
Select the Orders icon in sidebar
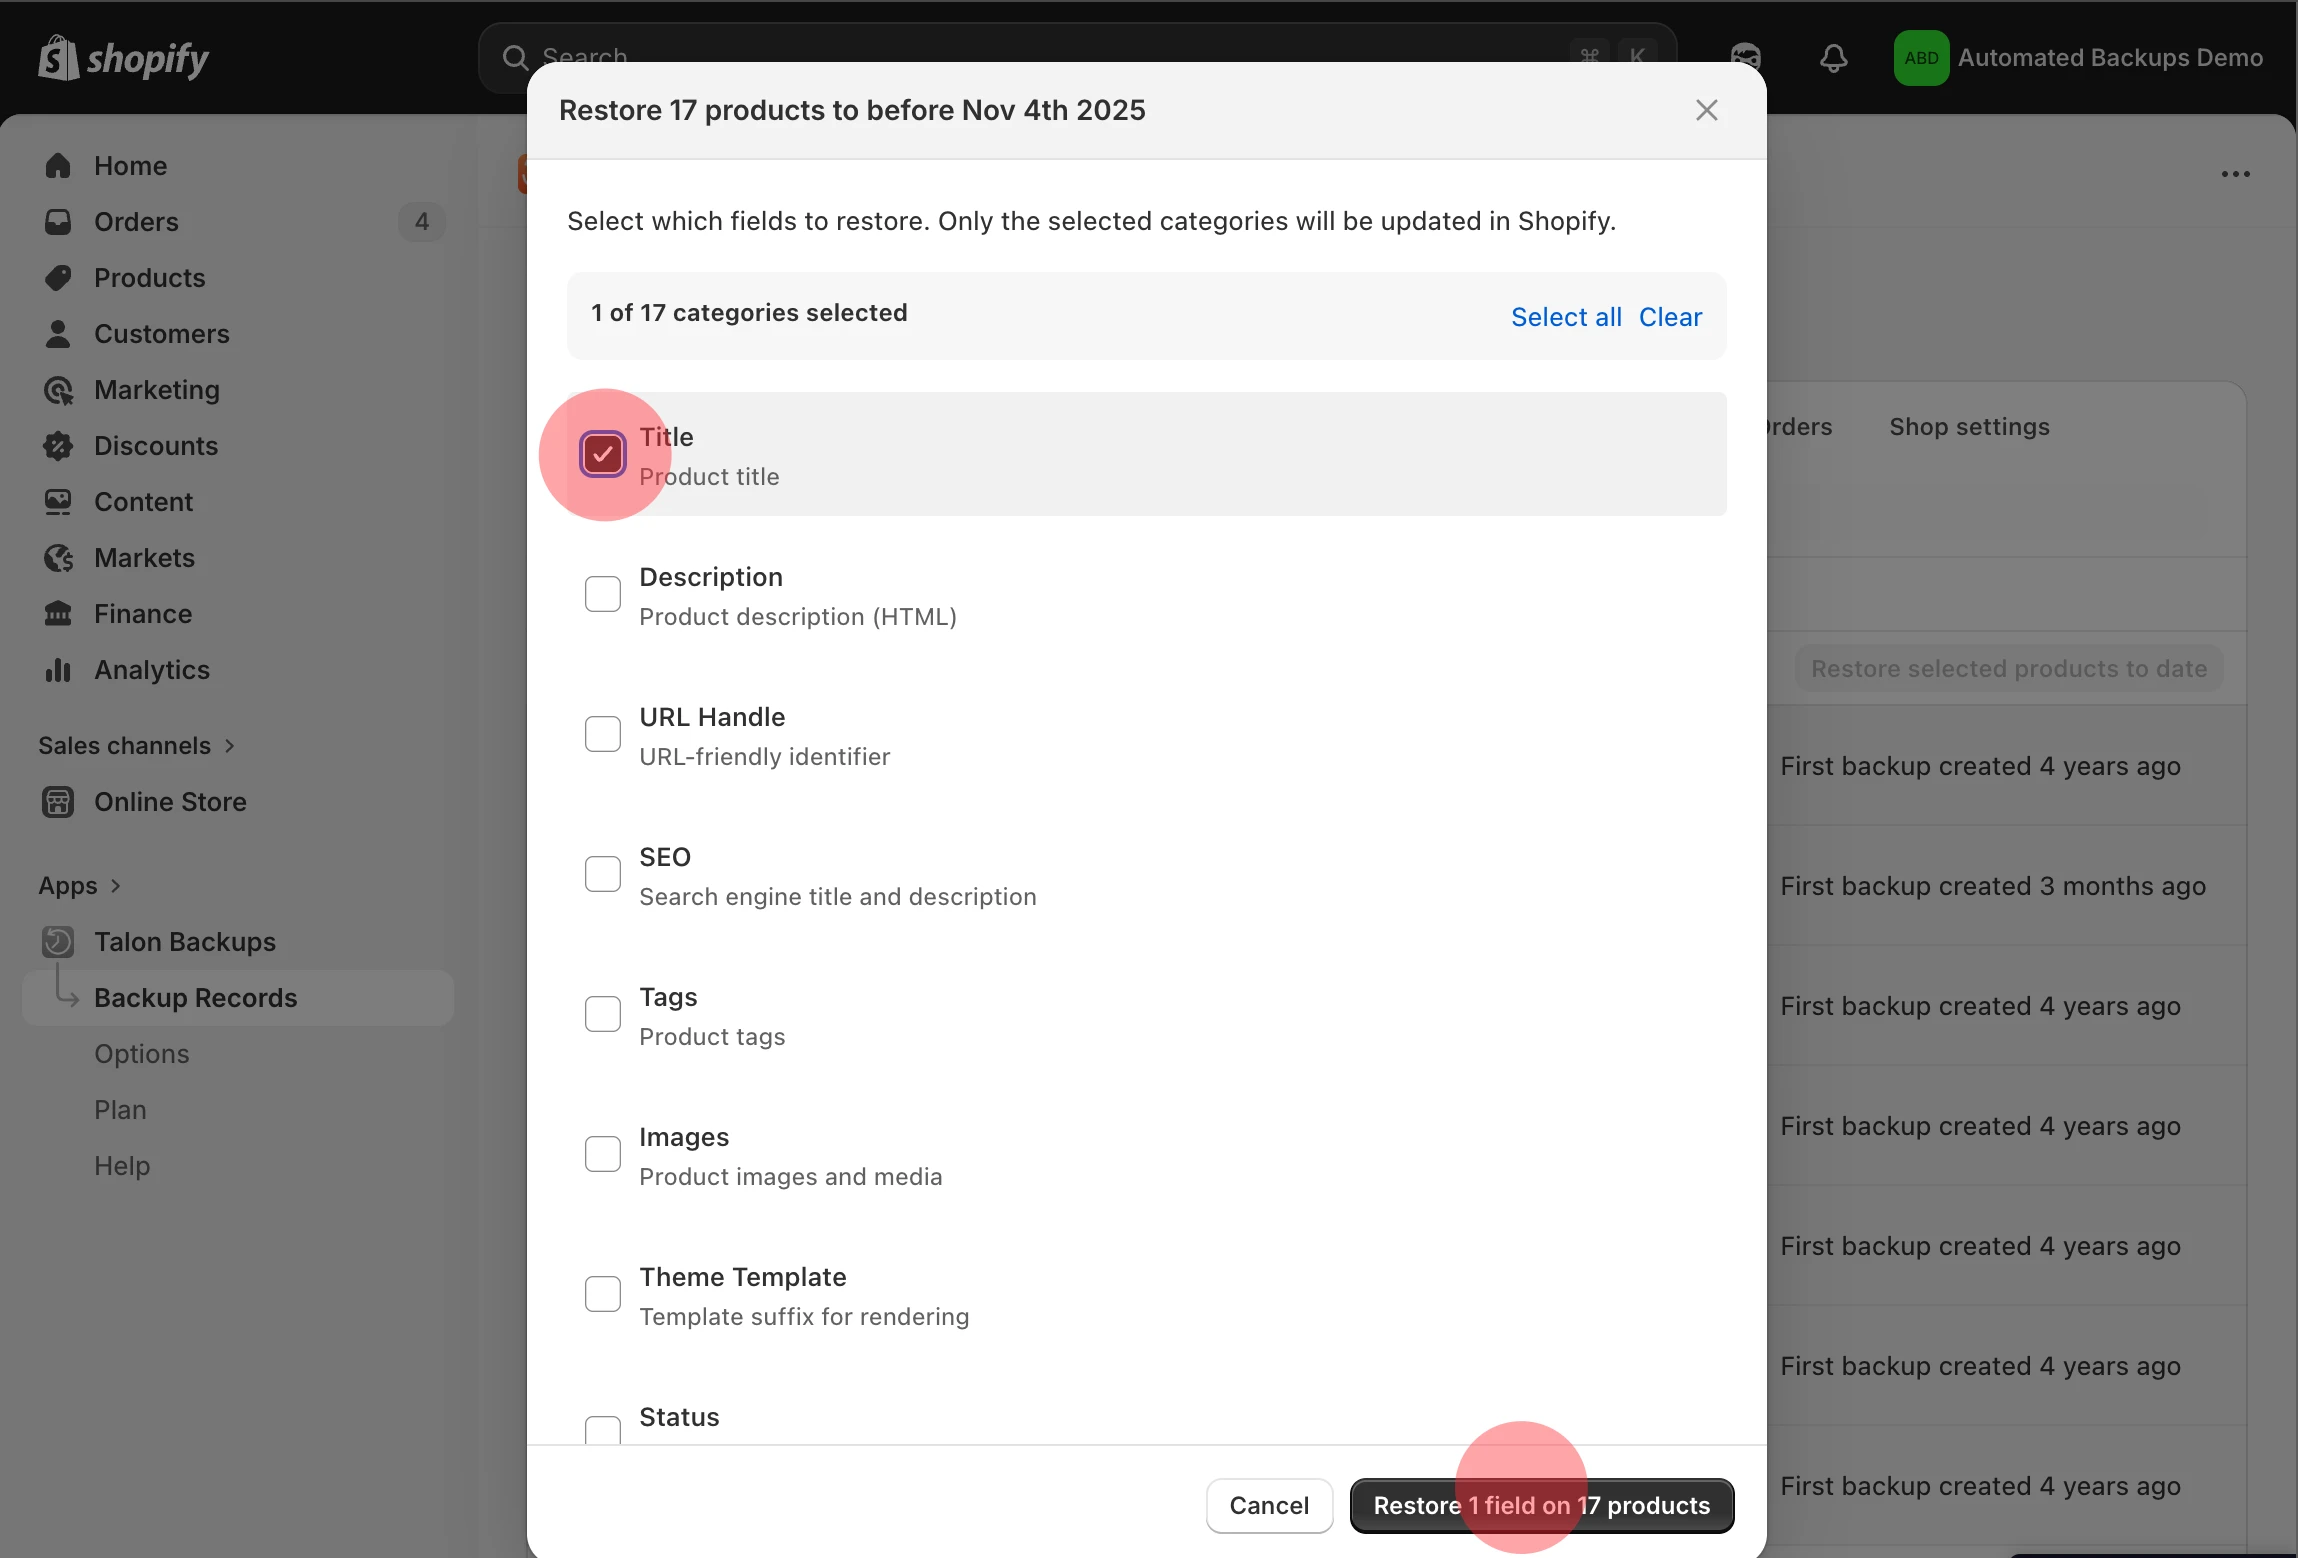58,222
